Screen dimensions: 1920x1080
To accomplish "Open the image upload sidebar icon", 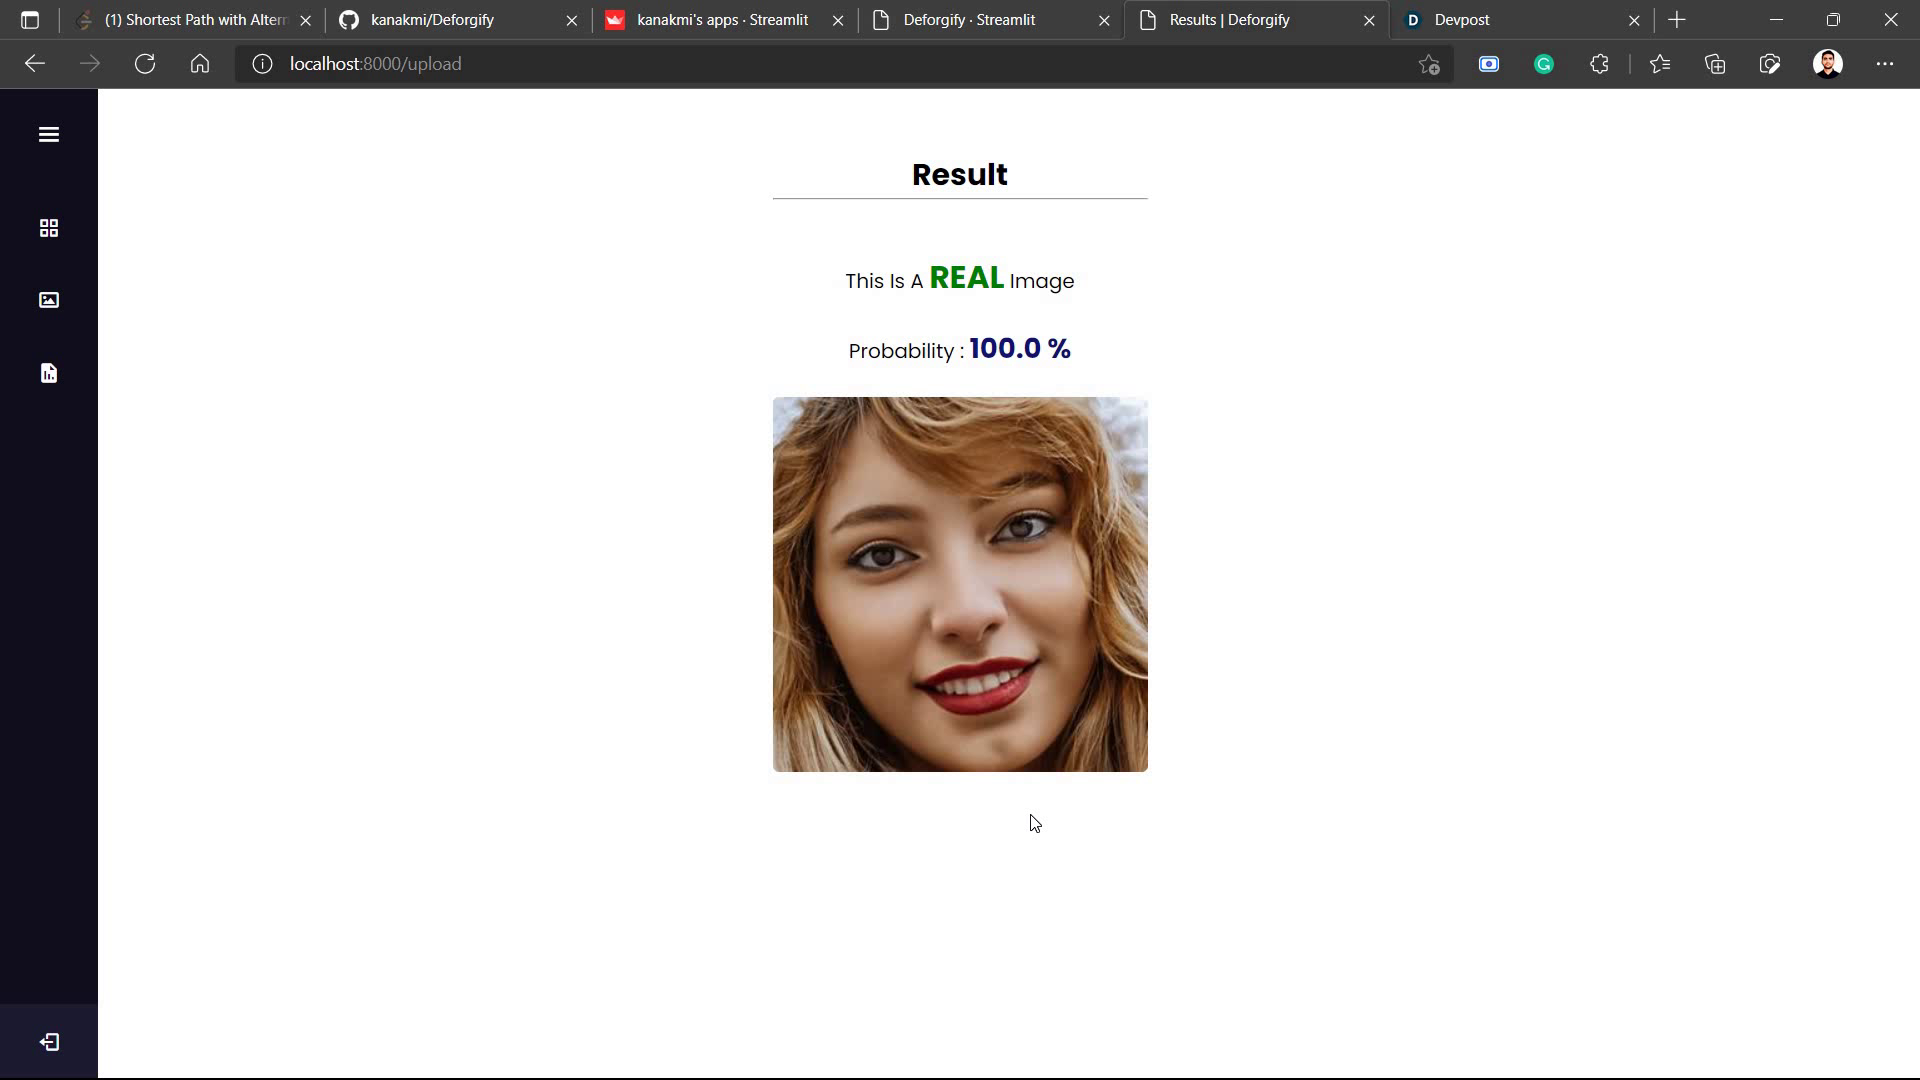I will pos(48,300).
